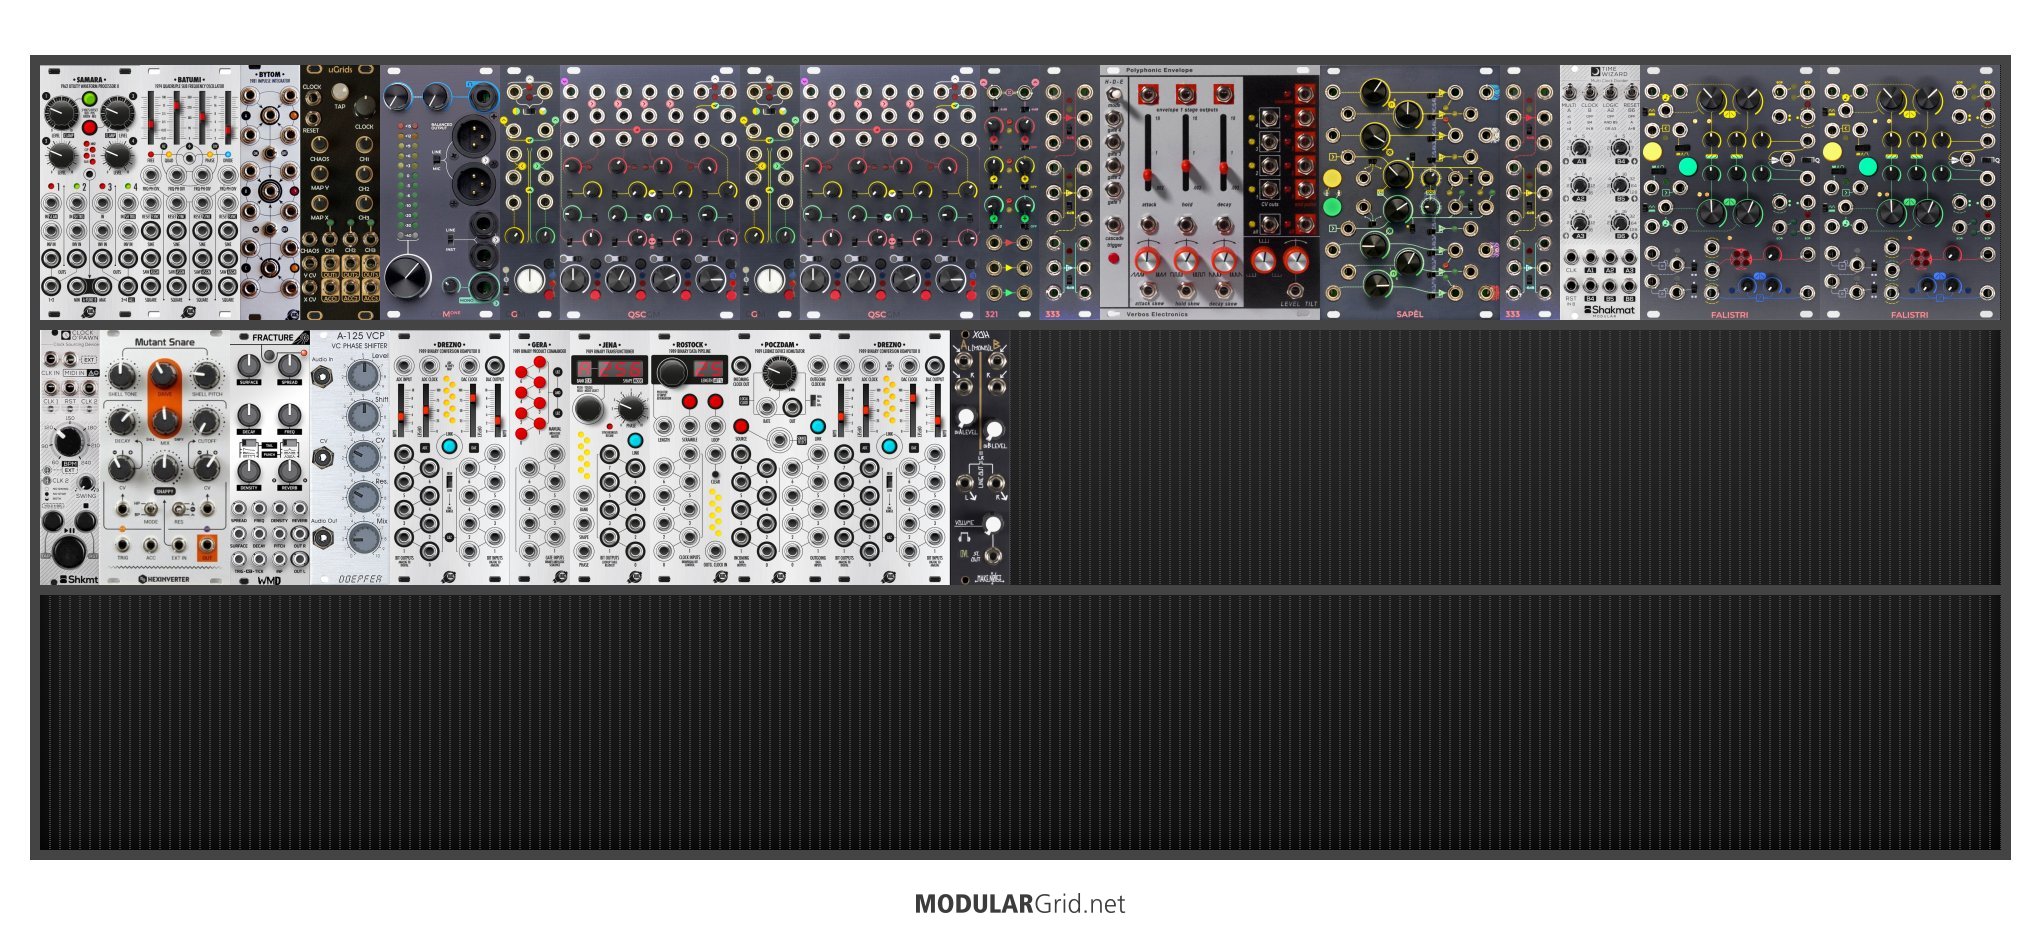Flip the H-D-E mode switch on Verbos envelope
2041x925 pixels.
point(1114,95)
